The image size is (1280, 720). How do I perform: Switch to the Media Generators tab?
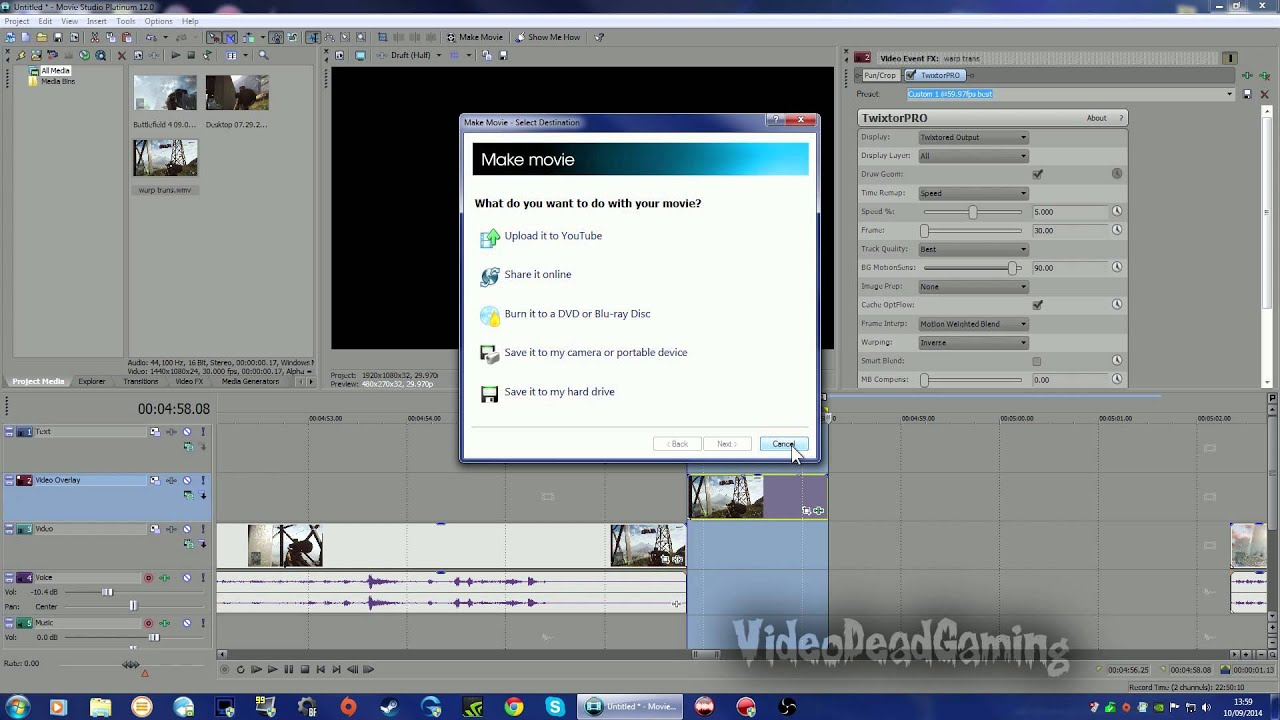point(250,381)
